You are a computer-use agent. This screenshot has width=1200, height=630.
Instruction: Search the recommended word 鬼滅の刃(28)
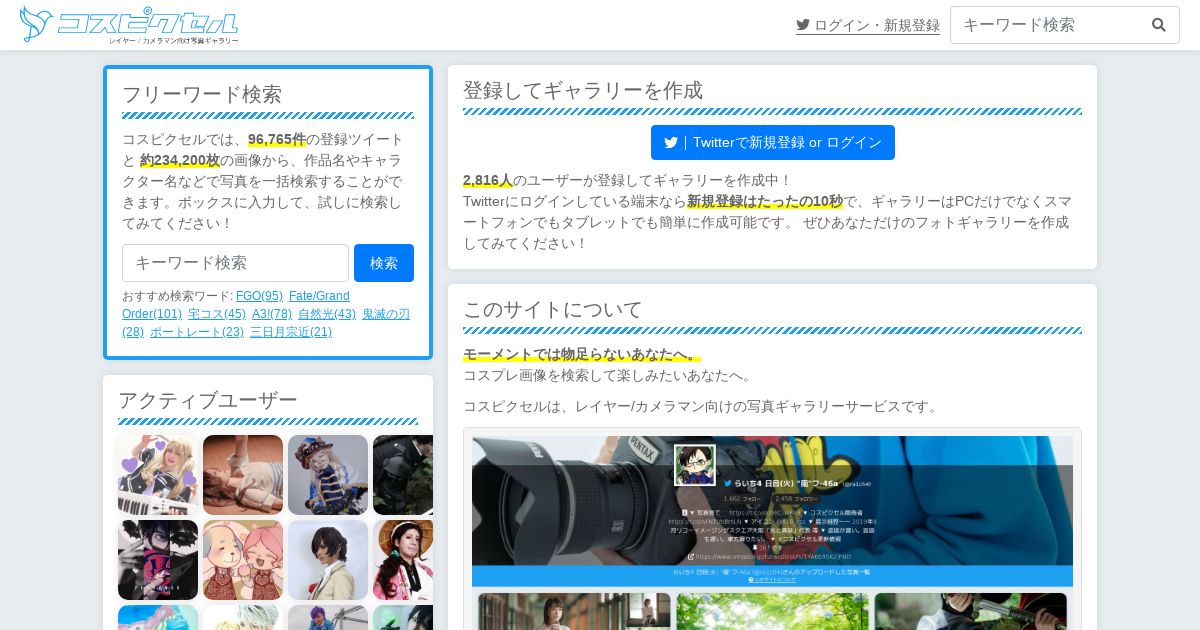tap(386, 314)
